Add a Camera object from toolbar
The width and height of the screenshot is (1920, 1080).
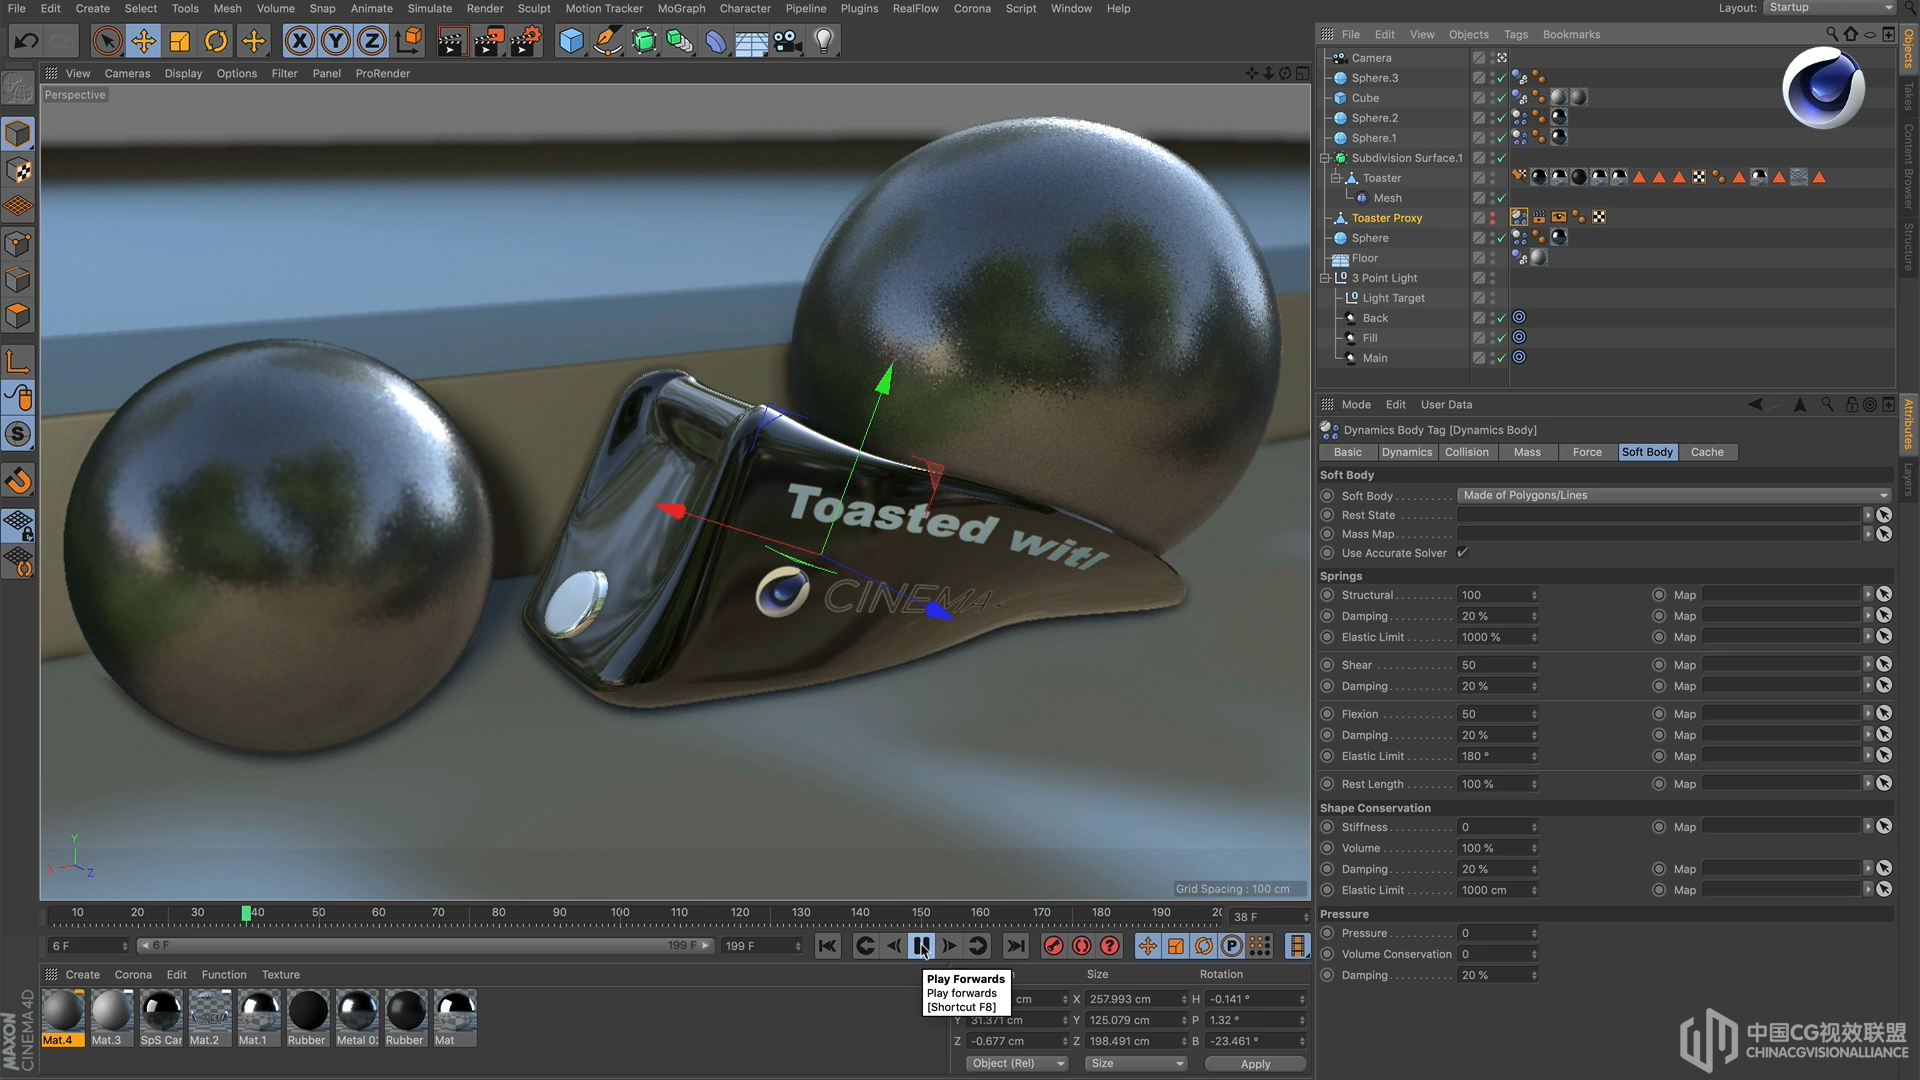[788, 41]
